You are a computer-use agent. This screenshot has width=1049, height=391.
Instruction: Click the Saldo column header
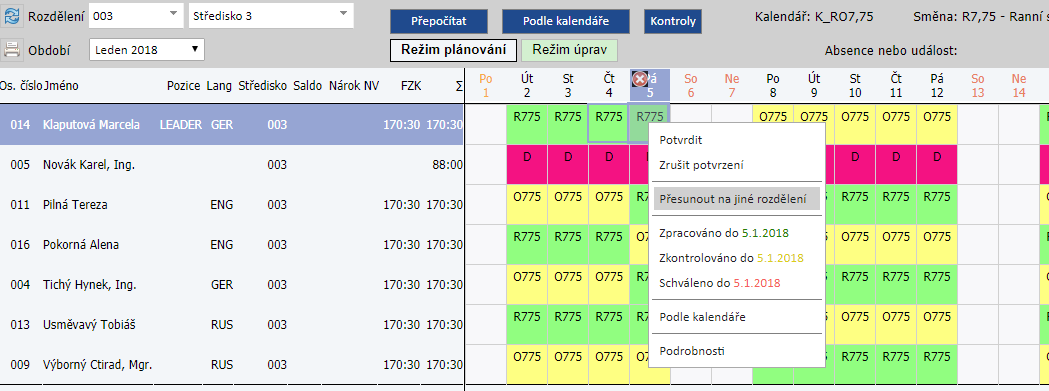coord(308,86)
